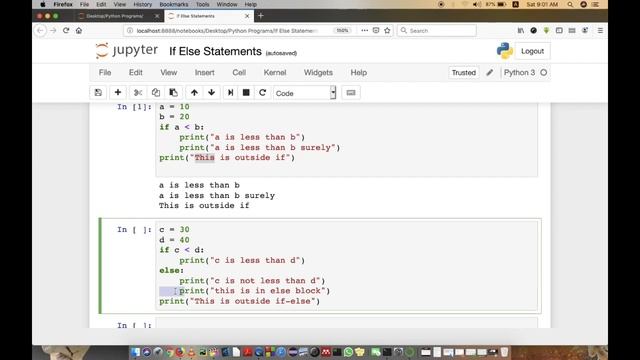The image size is (640, 360).
Task: Click the code line 'c = 30'
Action: coord(174,229)
